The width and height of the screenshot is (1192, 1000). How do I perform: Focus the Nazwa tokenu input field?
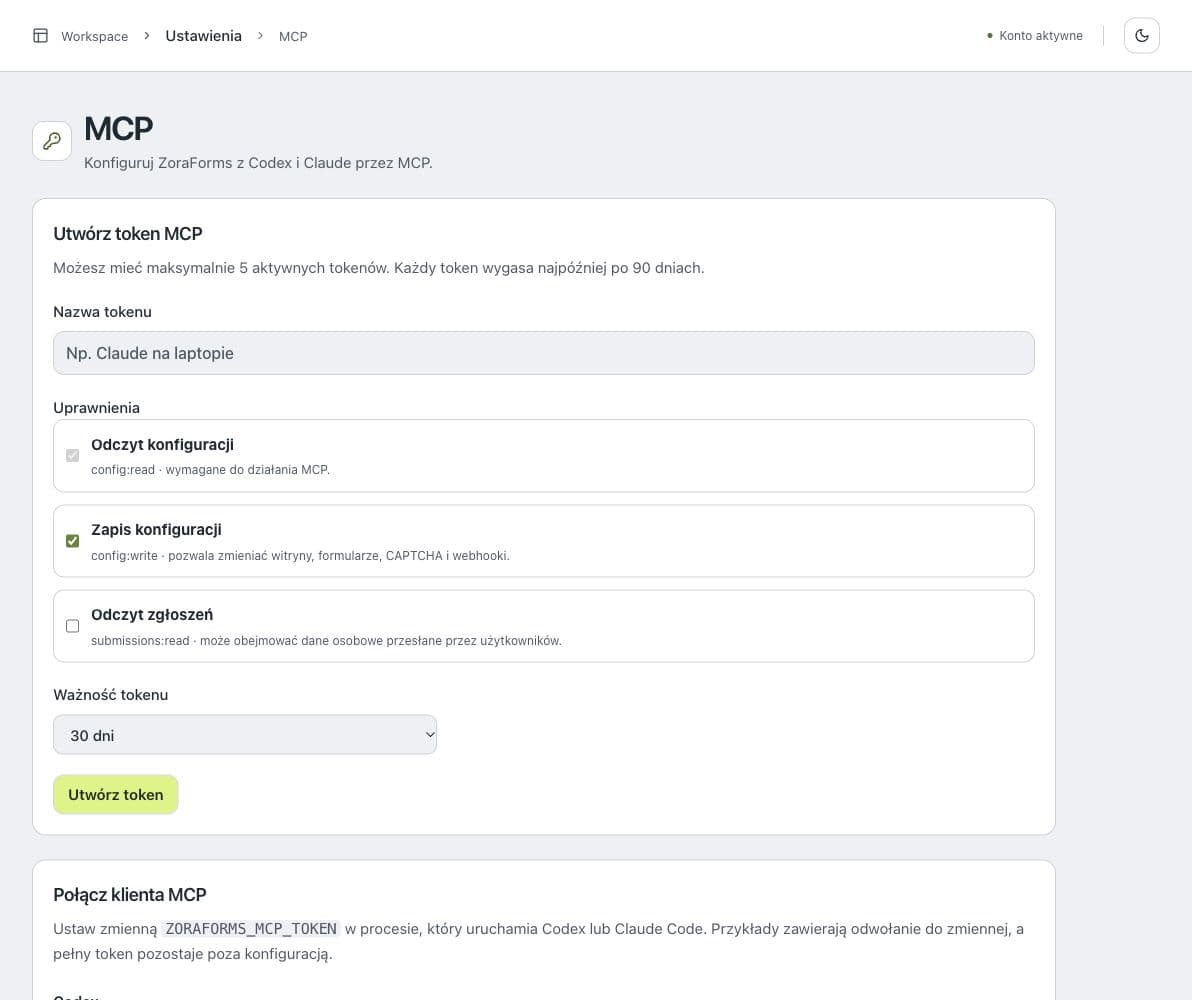click(544, 353)
